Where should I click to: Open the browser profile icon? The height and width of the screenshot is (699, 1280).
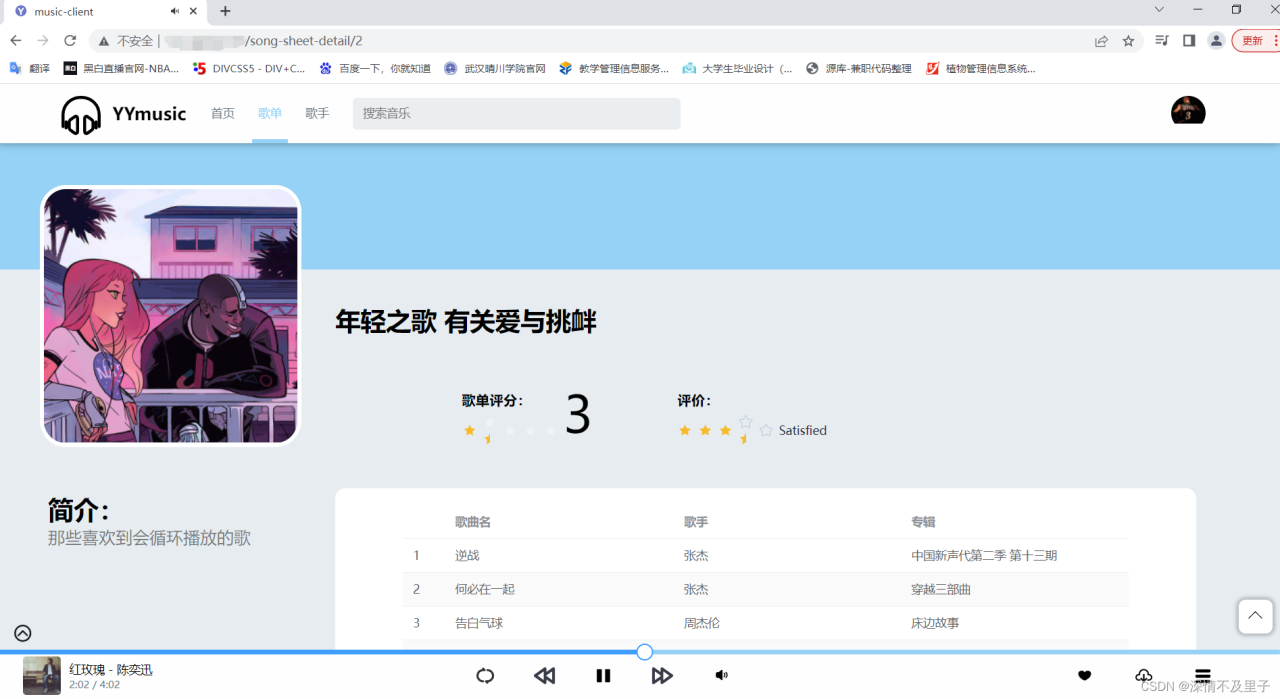[1216, 41]
